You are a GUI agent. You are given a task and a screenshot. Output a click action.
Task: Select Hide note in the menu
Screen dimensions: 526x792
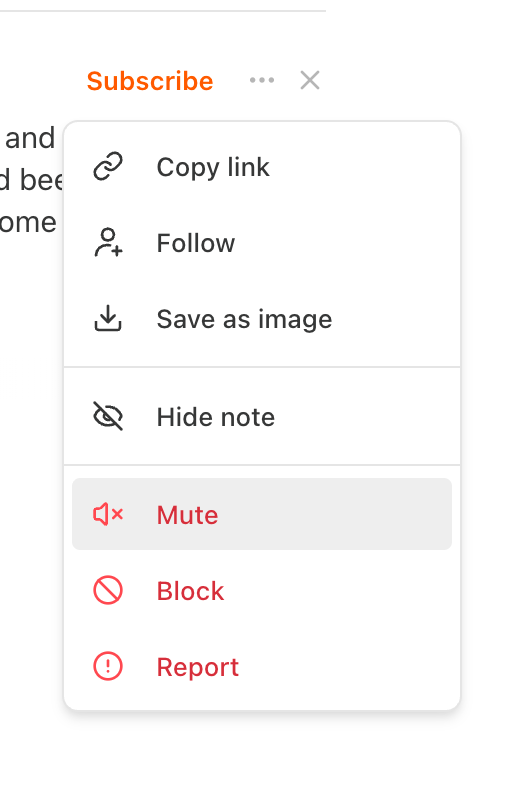click(x=216, y=417)
